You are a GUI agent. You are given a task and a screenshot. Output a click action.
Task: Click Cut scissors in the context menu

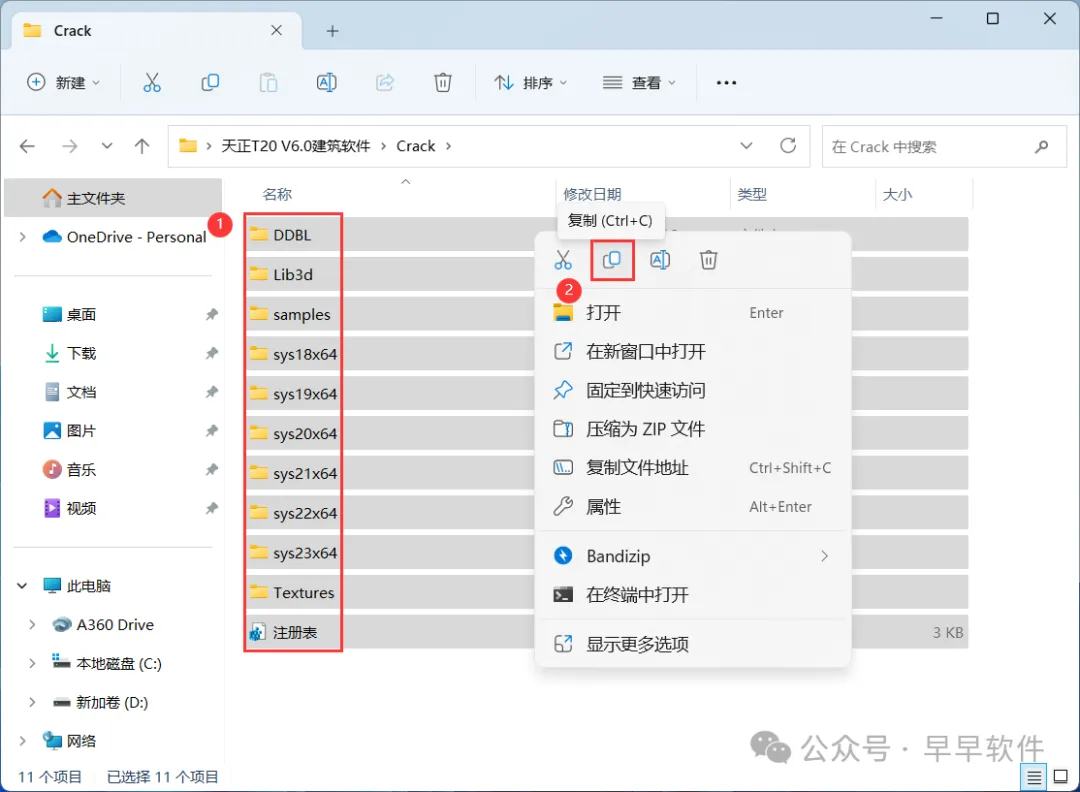(563, 260)
